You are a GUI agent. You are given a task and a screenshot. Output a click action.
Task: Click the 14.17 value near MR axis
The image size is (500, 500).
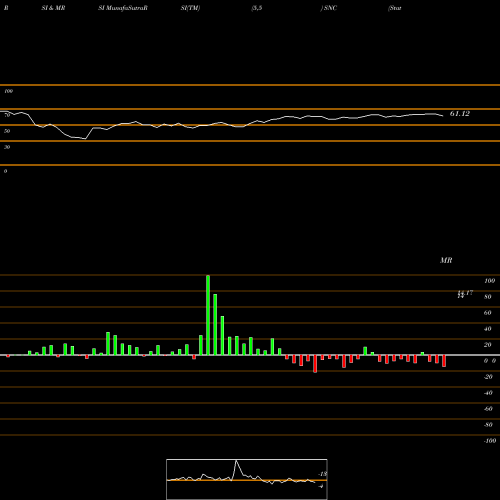pyautogui.click(x=465, y=293)
